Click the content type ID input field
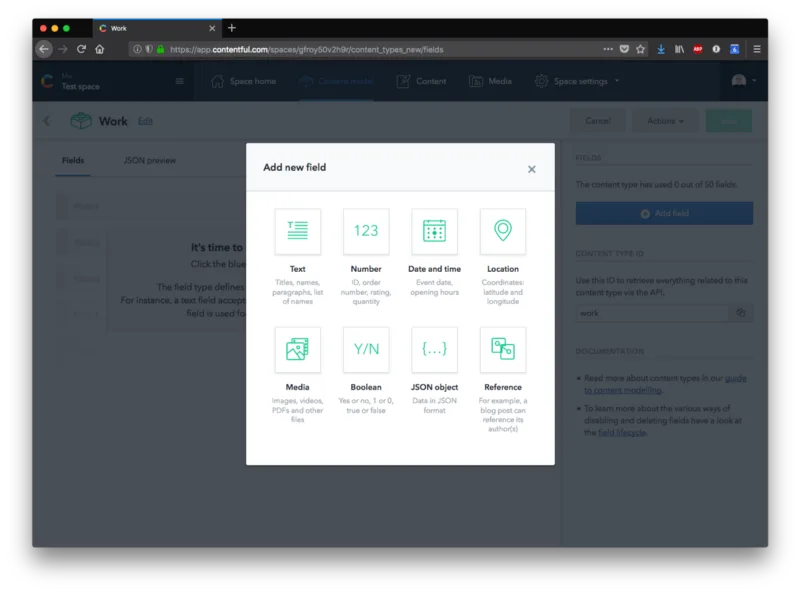Image resolution: width=800 pixels, height=593 pixels. (653, 313)
